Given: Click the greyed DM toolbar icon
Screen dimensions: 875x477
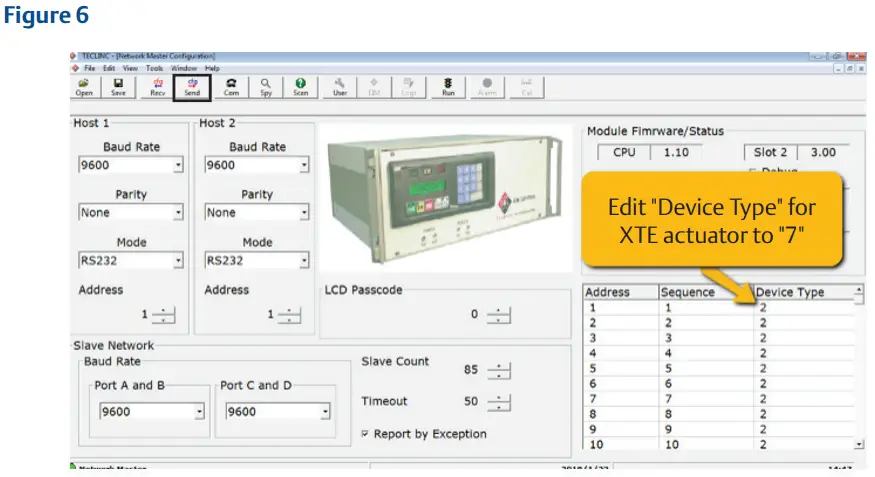Looking at the screenshot, I should coord(374,88).
